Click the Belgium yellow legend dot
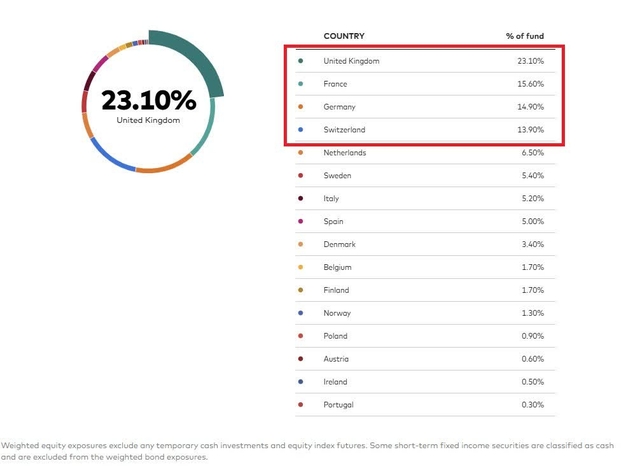The height and width of the screenshot is (466, 640). point(300,267)
